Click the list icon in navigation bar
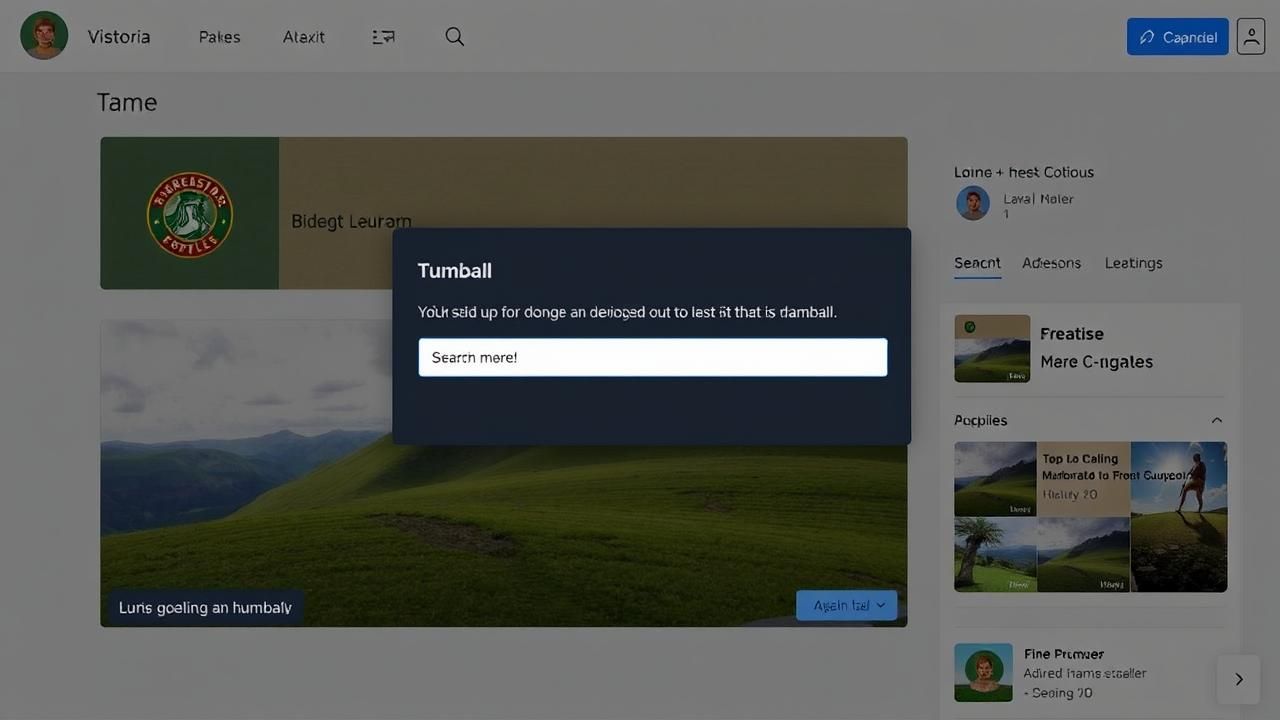The width and height of the screenshot is (1280, 720). point(383,37)
